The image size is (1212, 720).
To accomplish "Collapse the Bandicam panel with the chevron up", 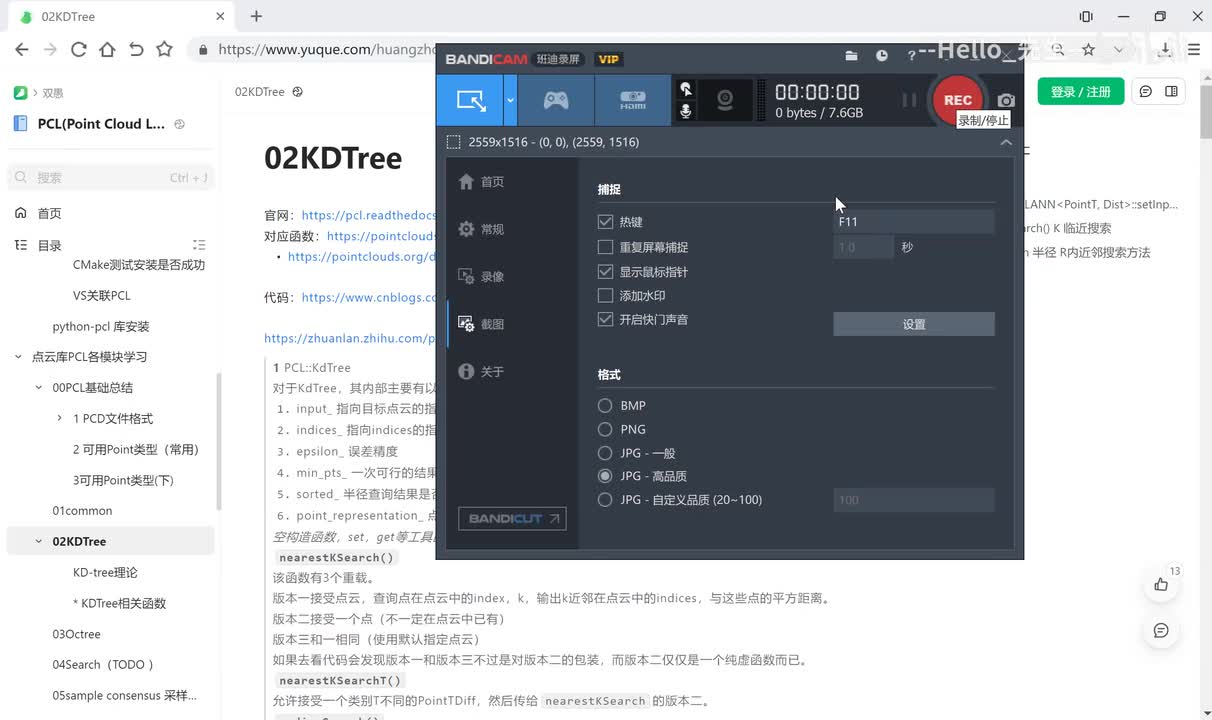I will [x=1006, y=142].
